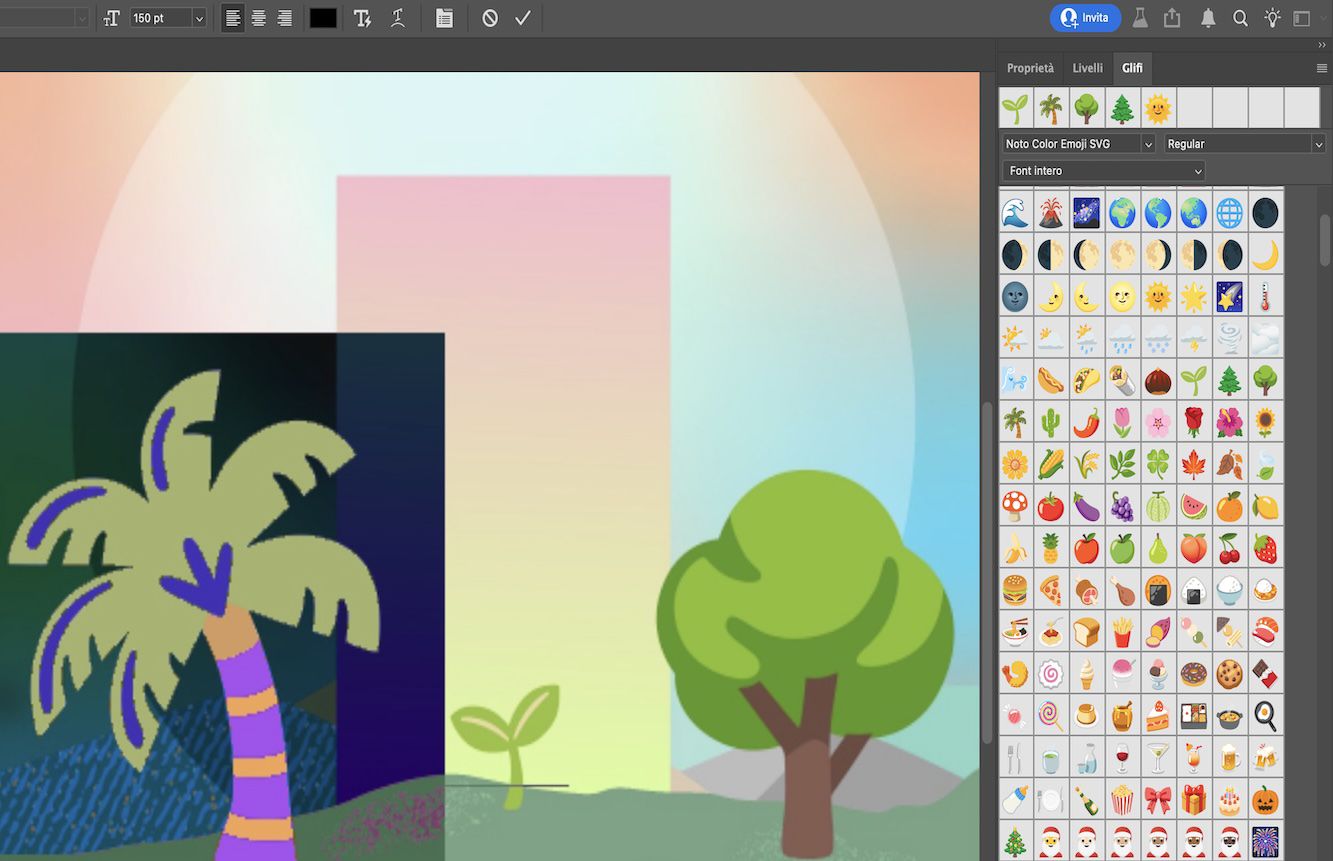The width and height of the screenshot is (1333, 861).
Task: Select left text alignment
Action: click(232, 17)
